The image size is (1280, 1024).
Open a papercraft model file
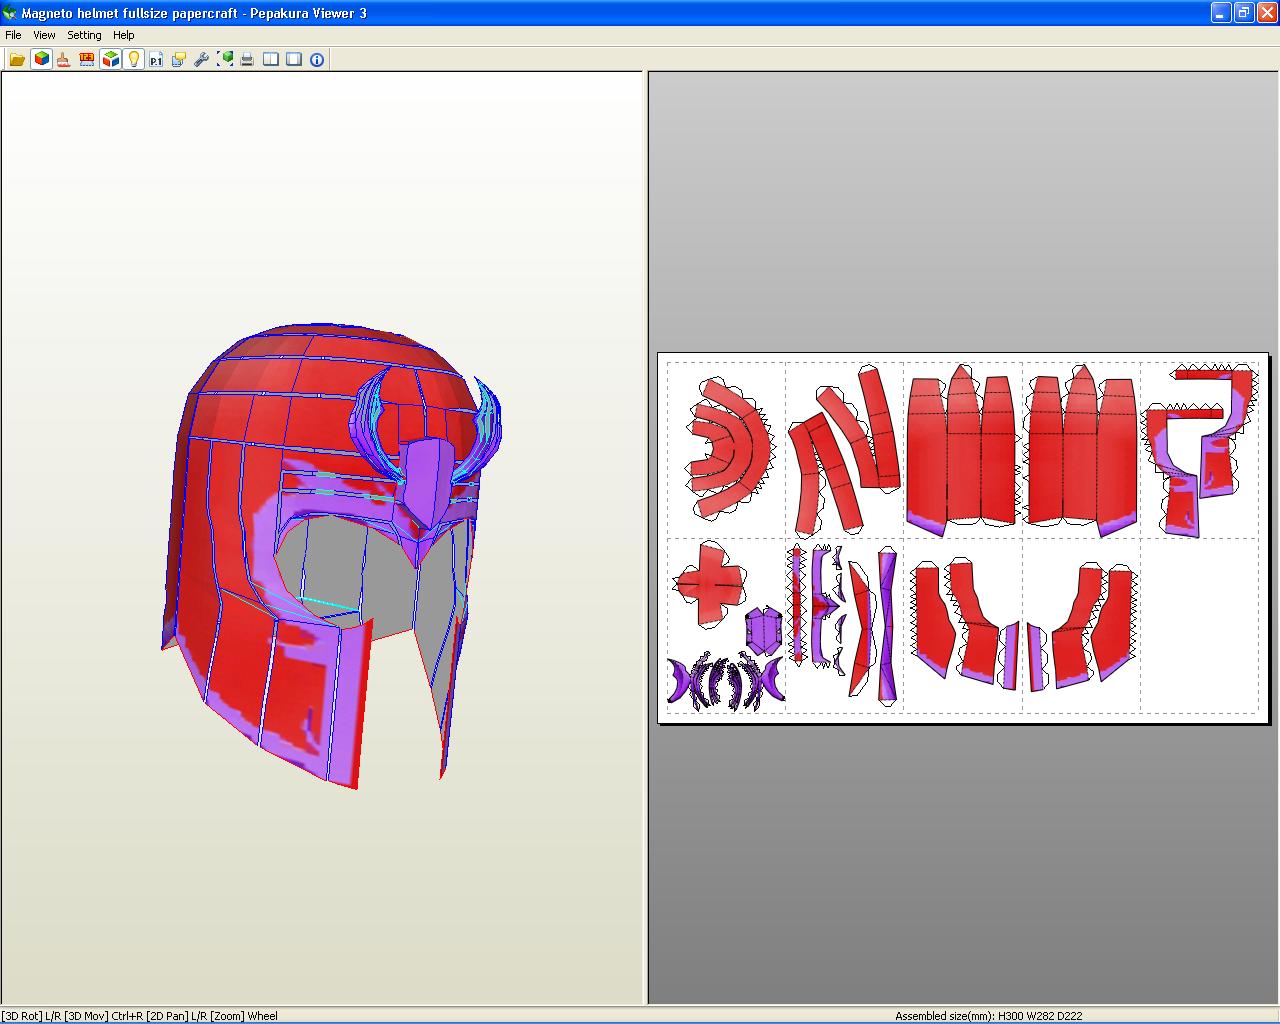pos(17,59)
